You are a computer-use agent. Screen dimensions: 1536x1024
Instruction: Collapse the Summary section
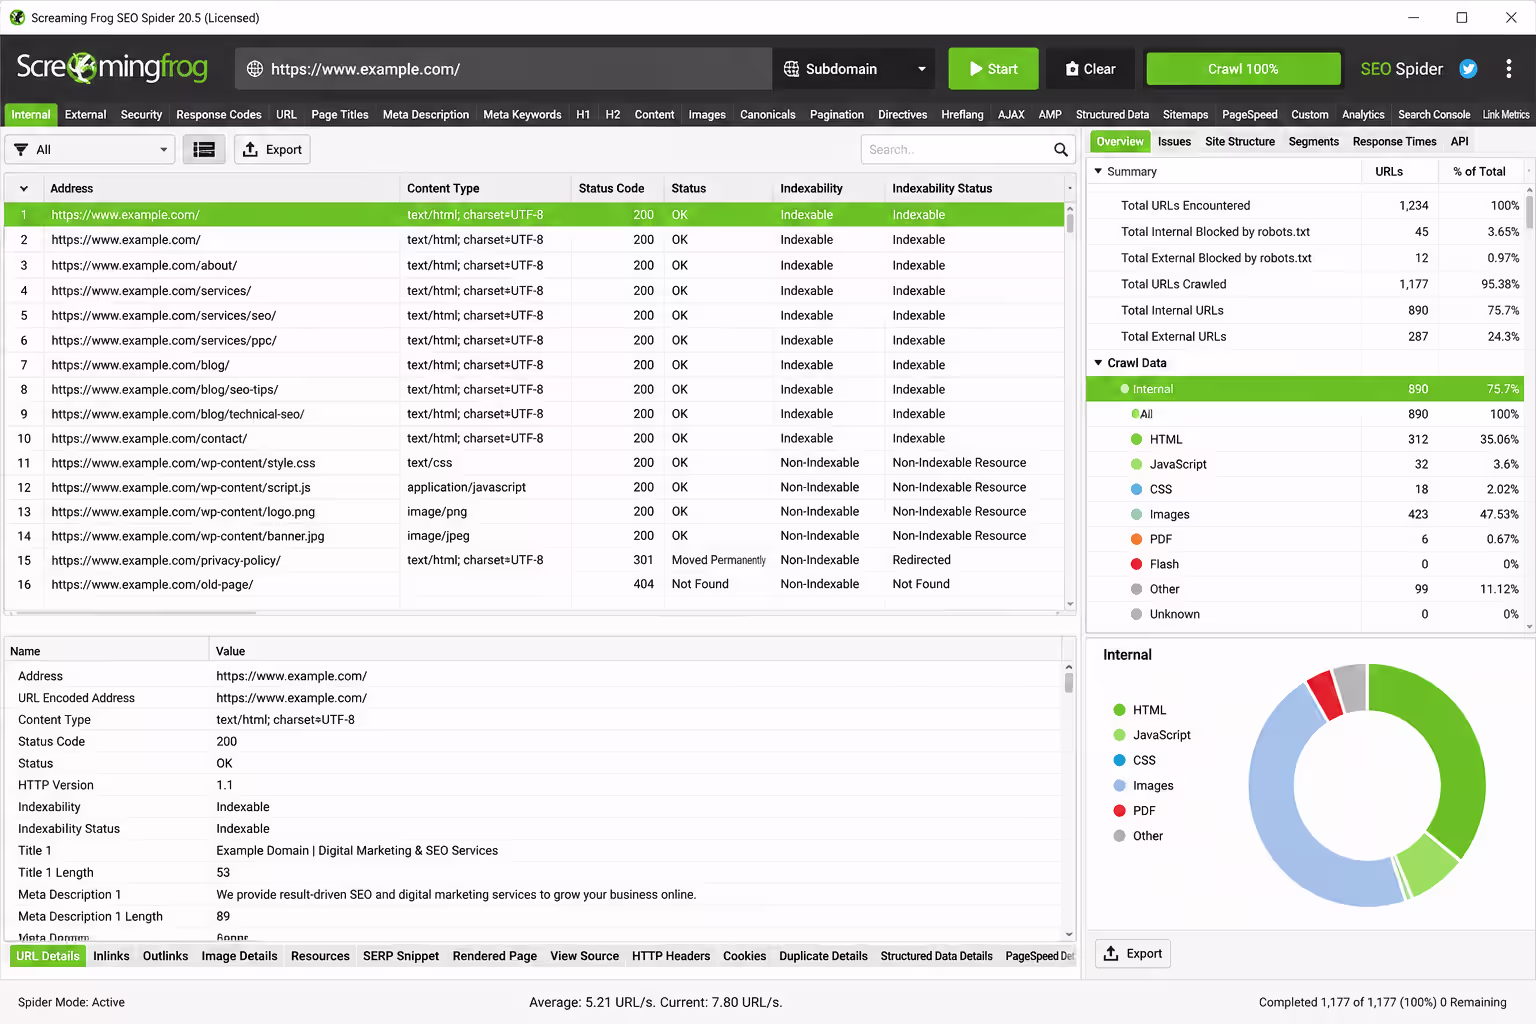[x=1098, y=171]
